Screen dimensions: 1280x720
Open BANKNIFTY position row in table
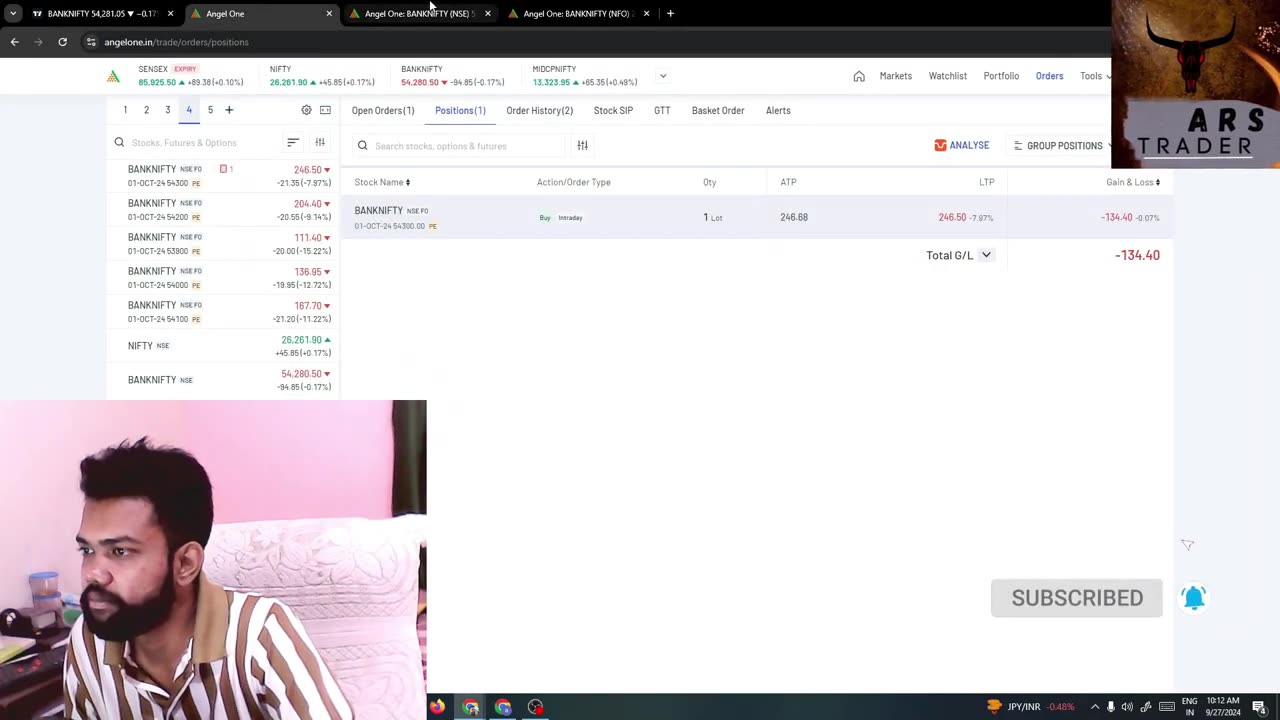(756, 218)
